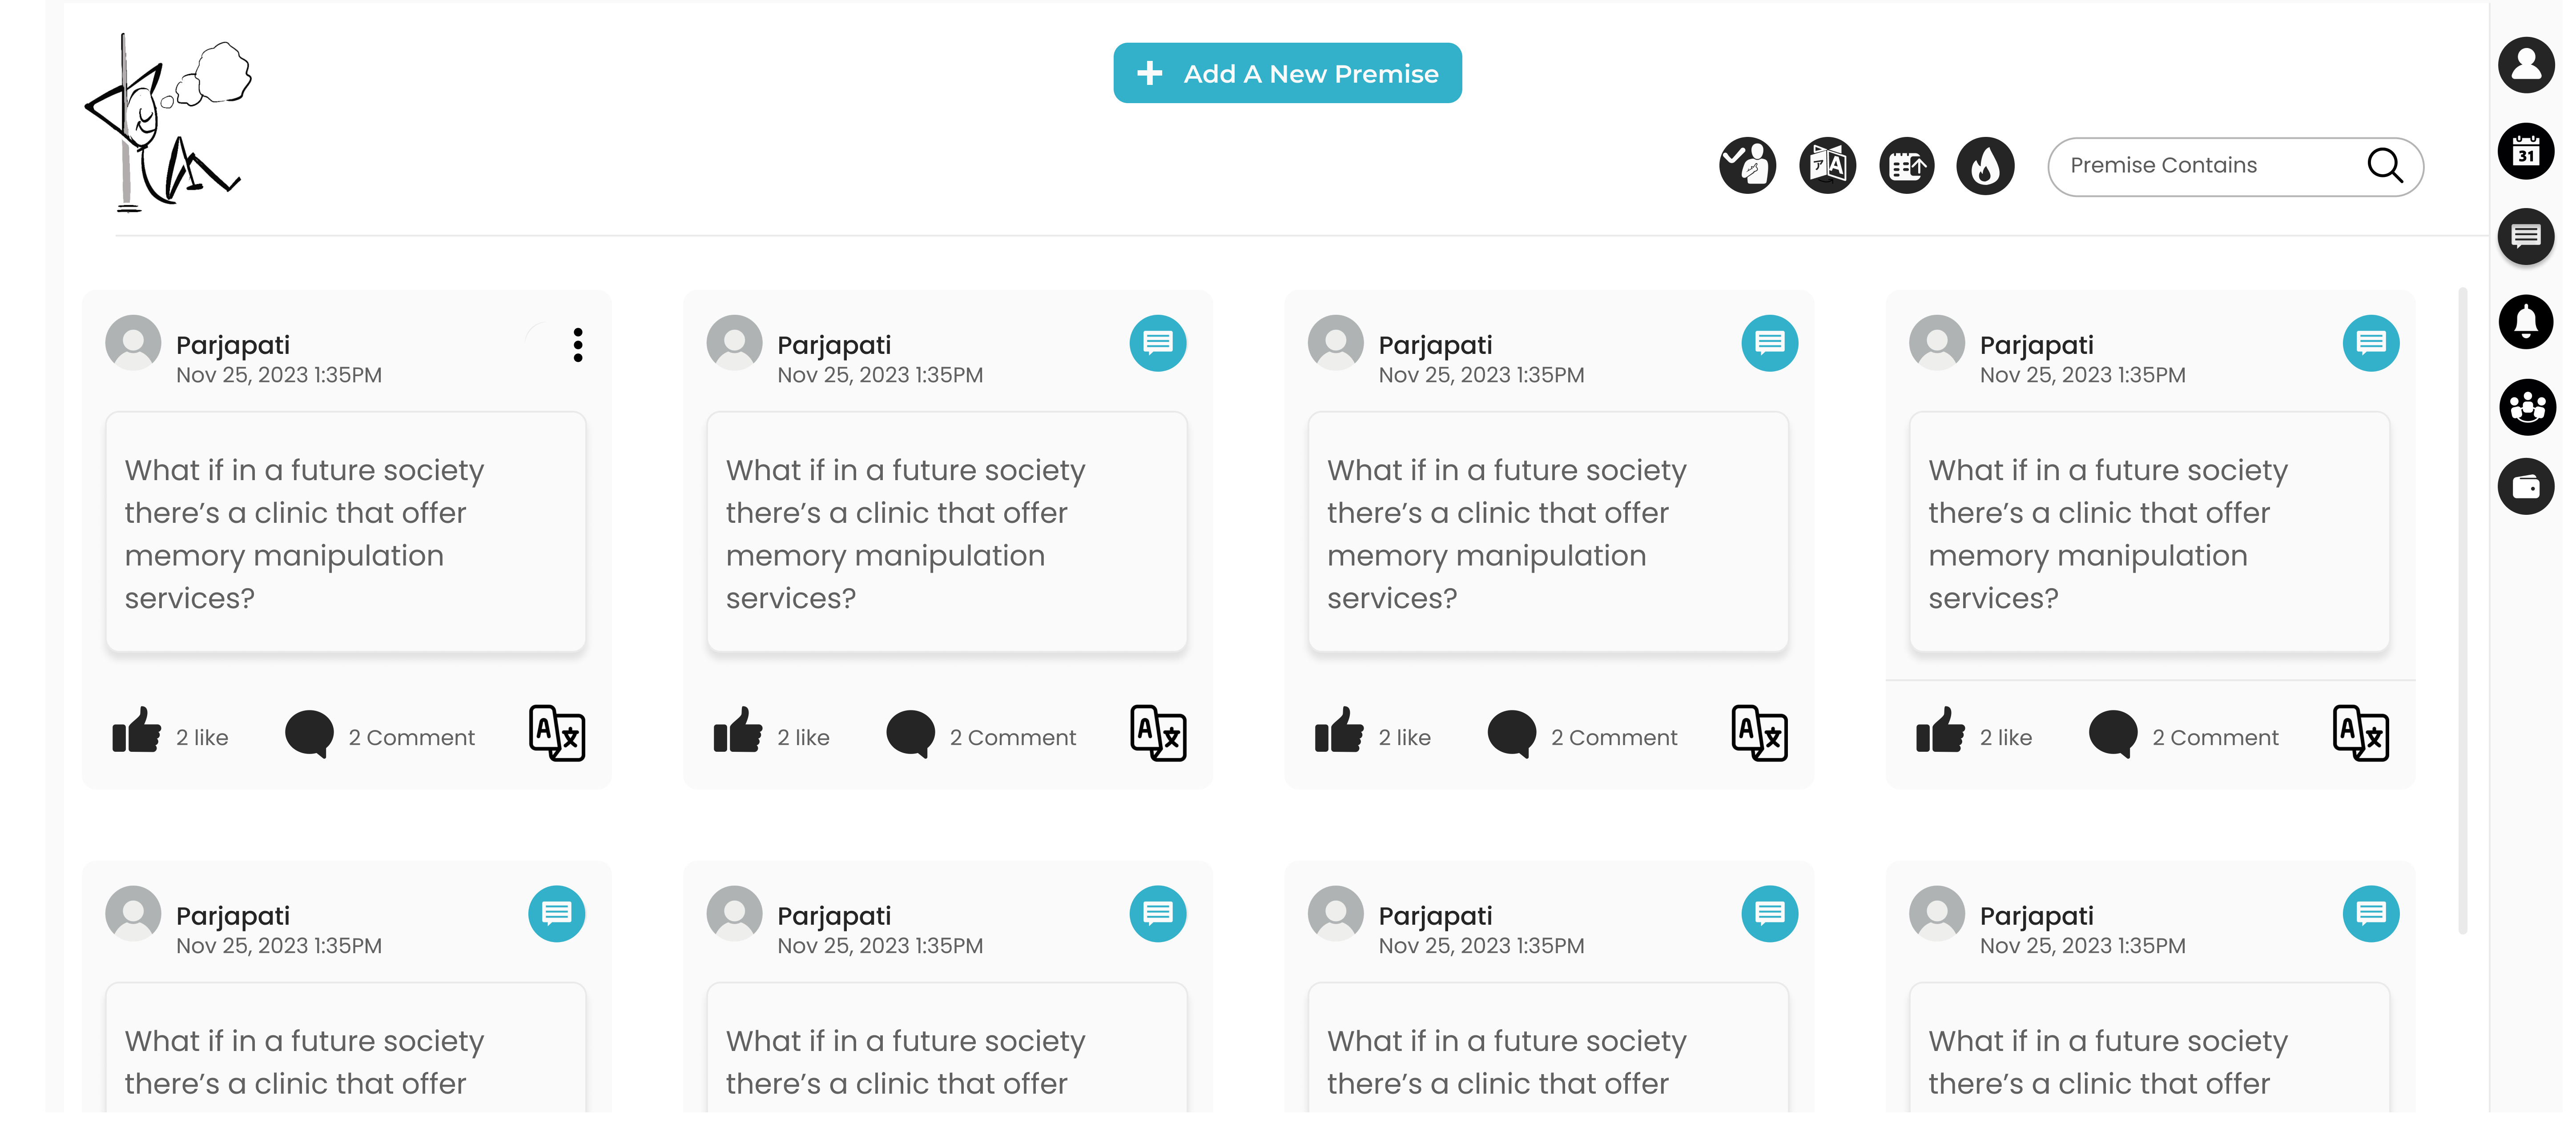2576x1131 pixels.
Task: Open the chat bubble on the second top-row card
Action: (x=1157, y=343)
